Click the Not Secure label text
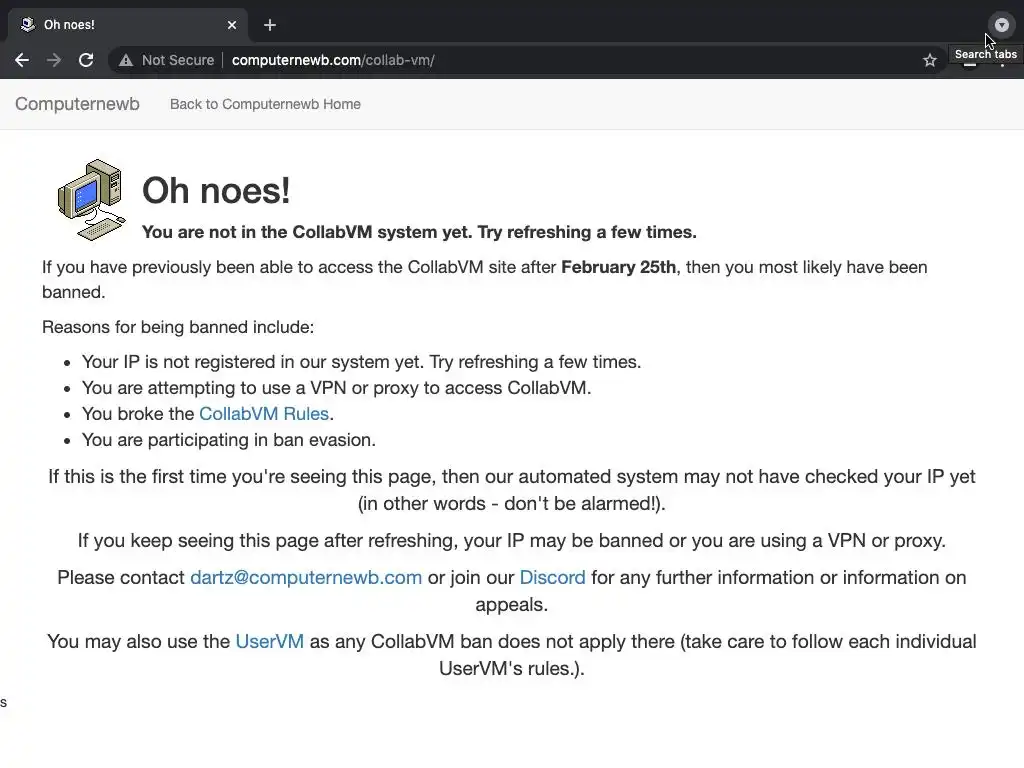 point(178,60)
